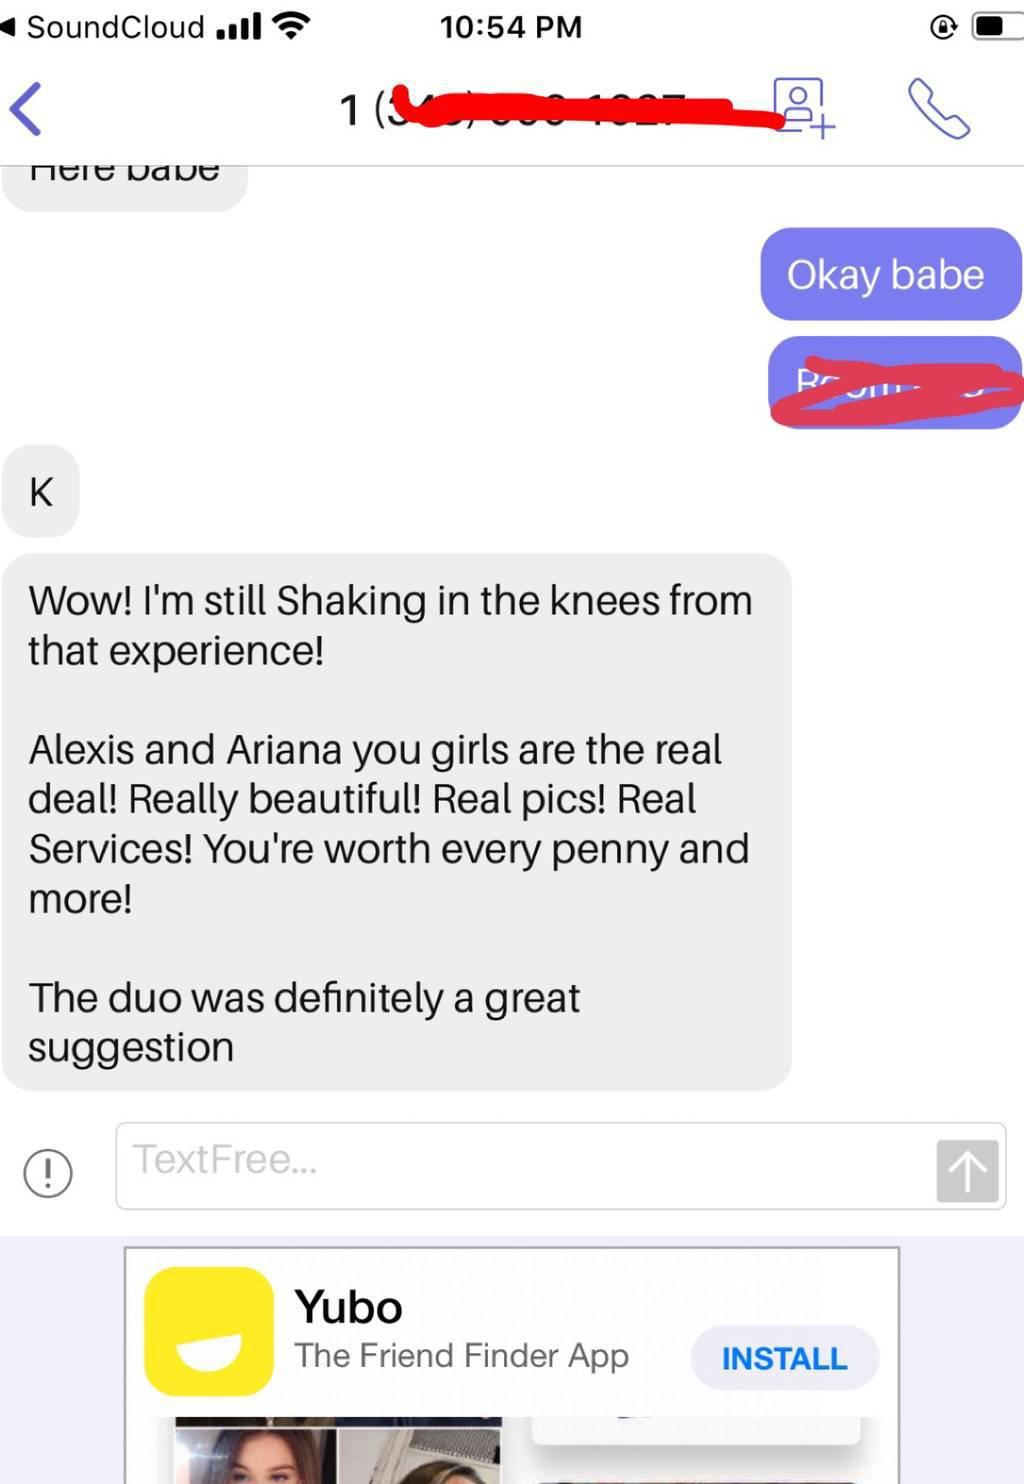The image size is (1024, 1484).
Task: Install the Yubo app
Action: (x=785, y=1358)
